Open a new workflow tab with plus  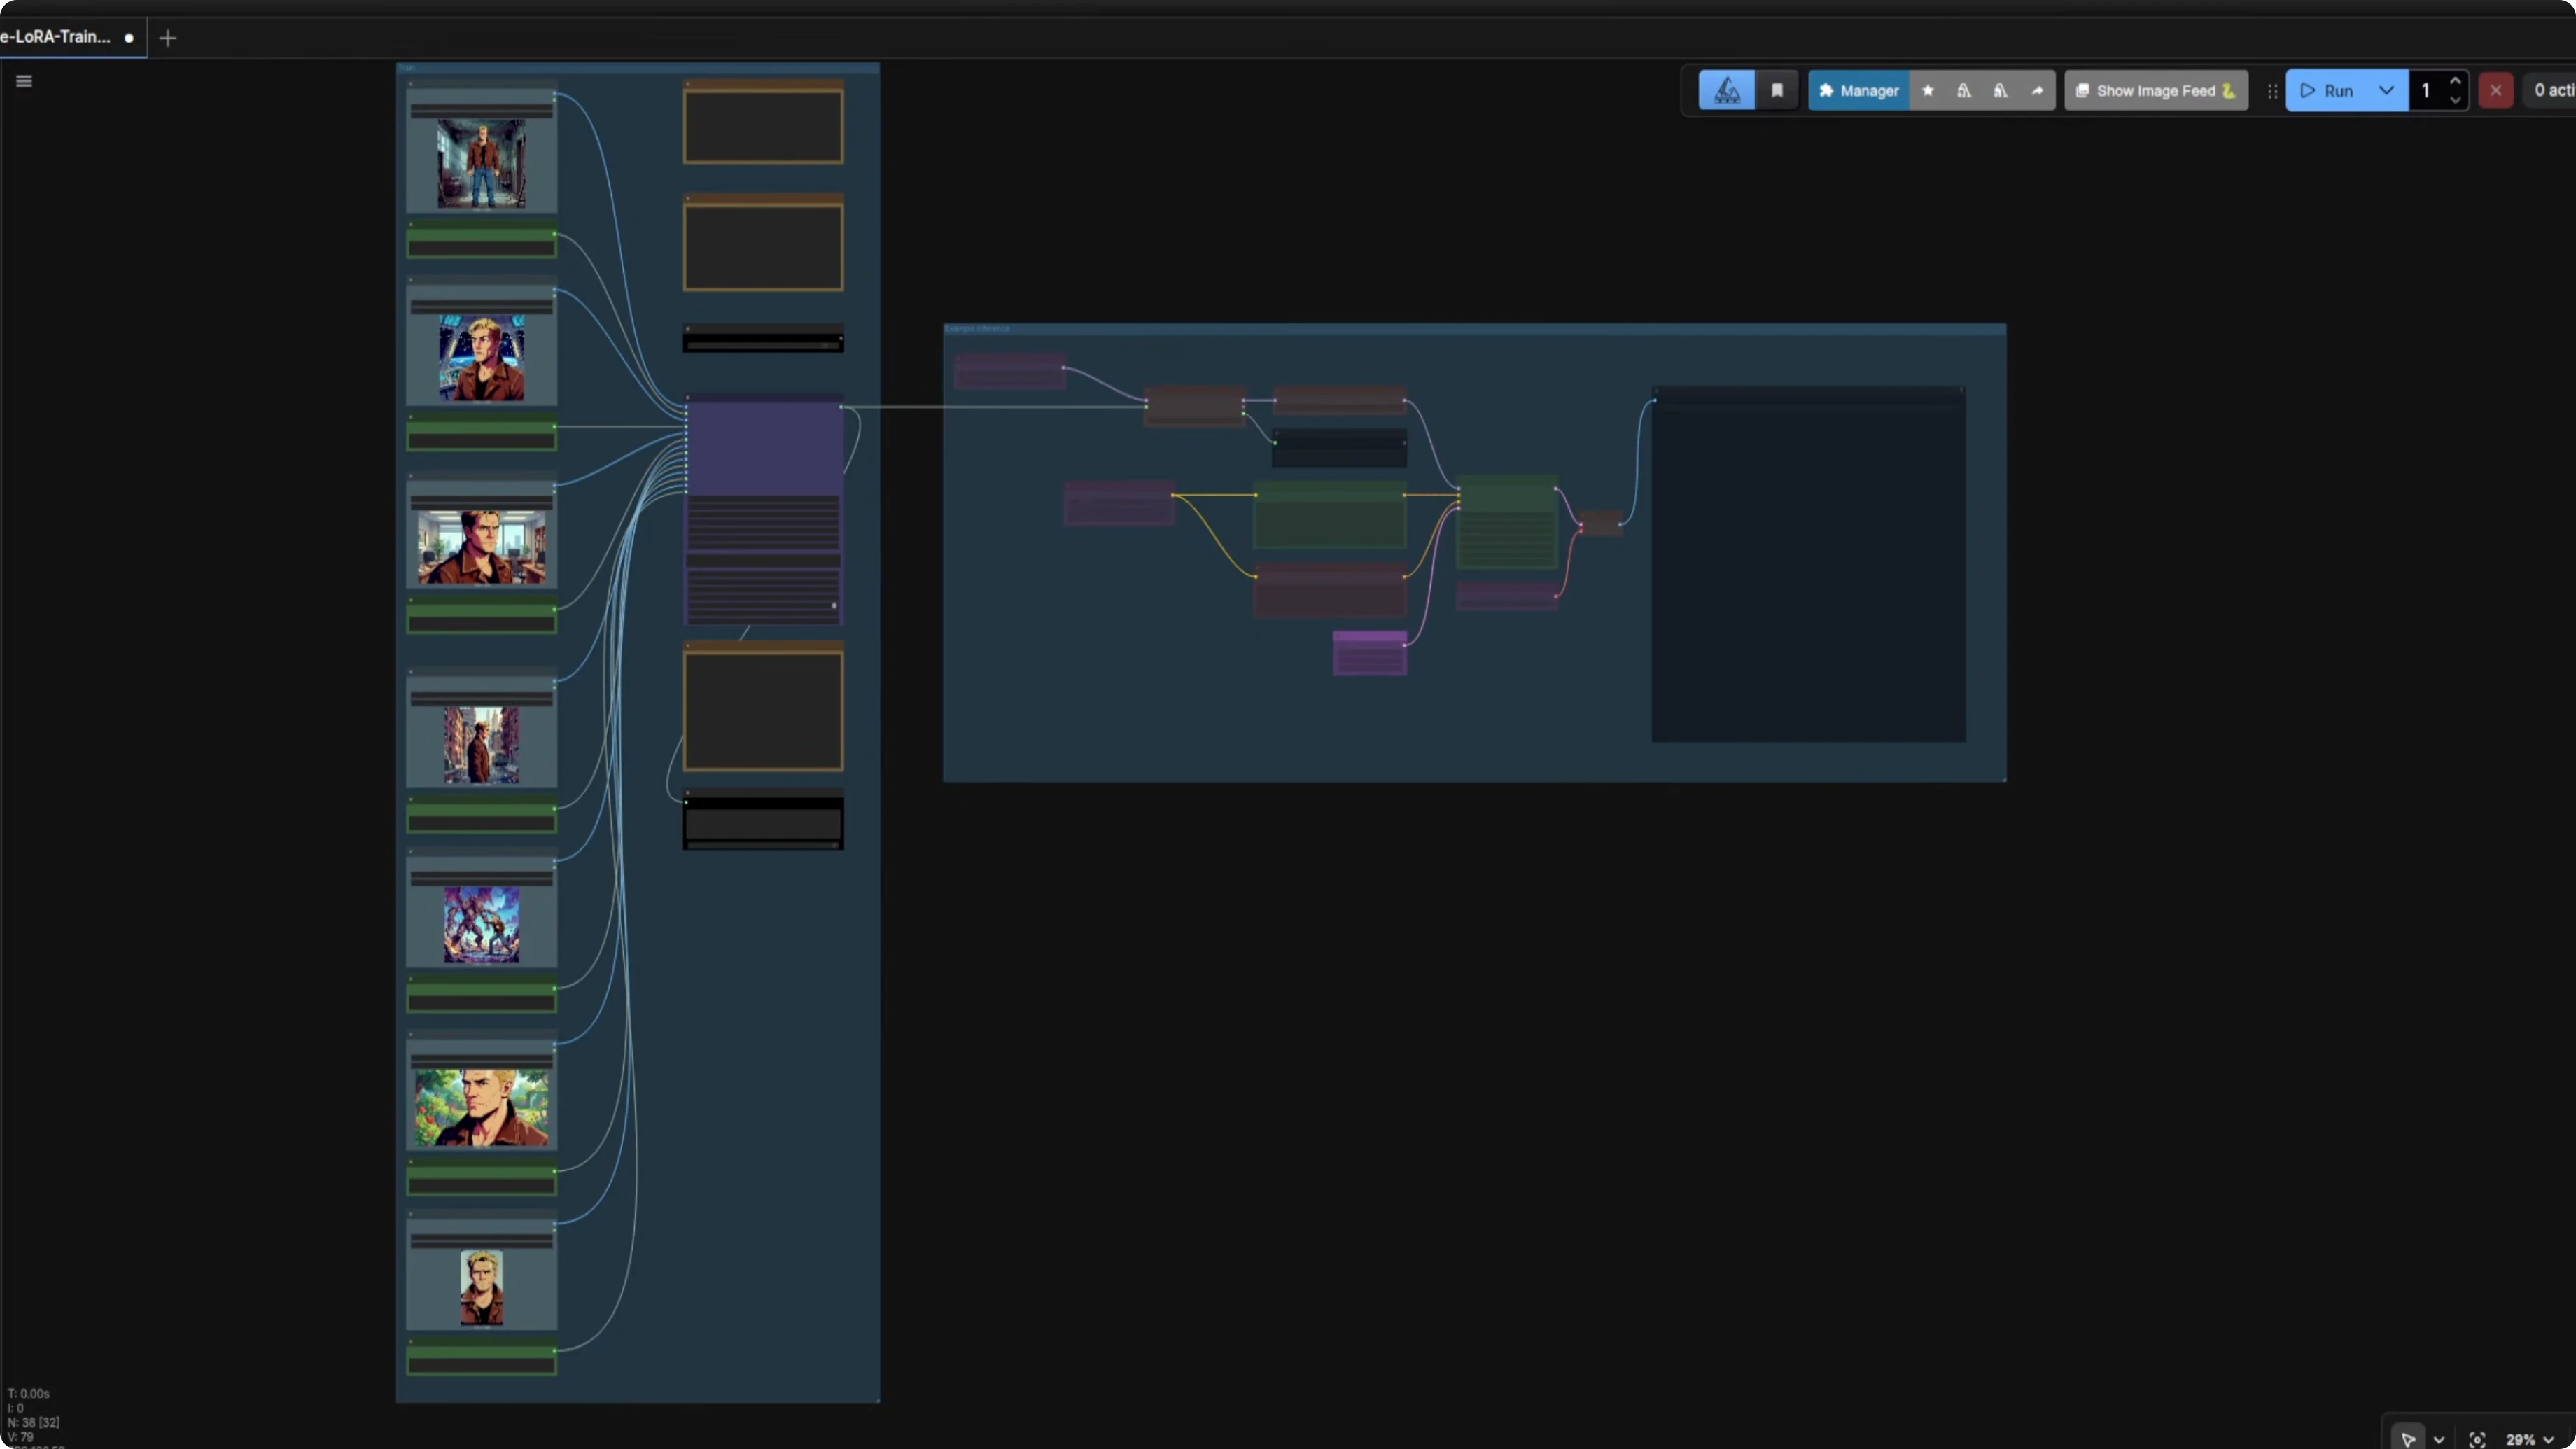tap(168, 38)
